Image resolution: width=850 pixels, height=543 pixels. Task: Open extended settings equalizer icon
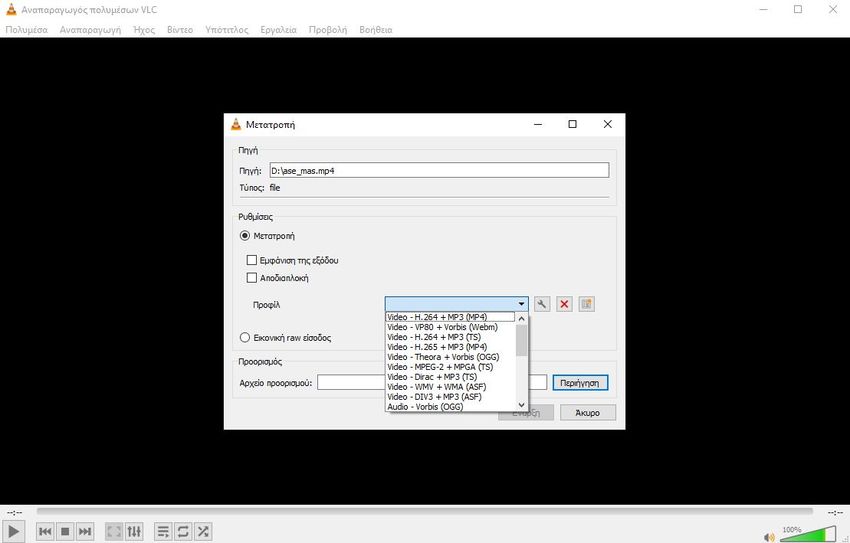pos(134,532)
